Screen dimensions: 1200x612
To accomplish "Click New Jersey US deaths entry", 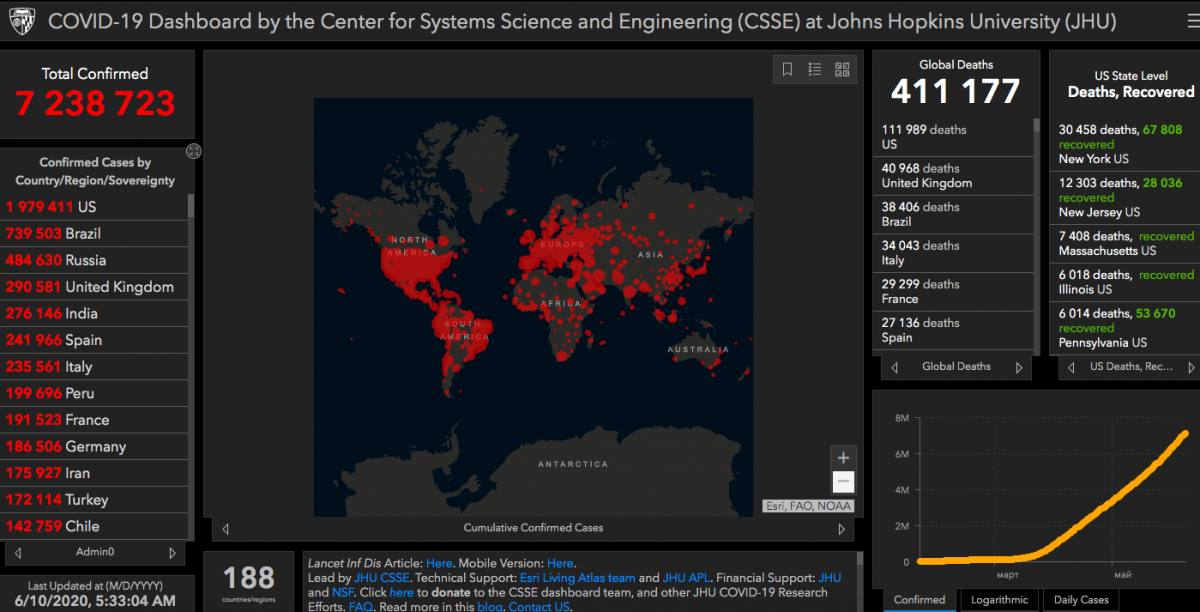I will coord(1126,198).
